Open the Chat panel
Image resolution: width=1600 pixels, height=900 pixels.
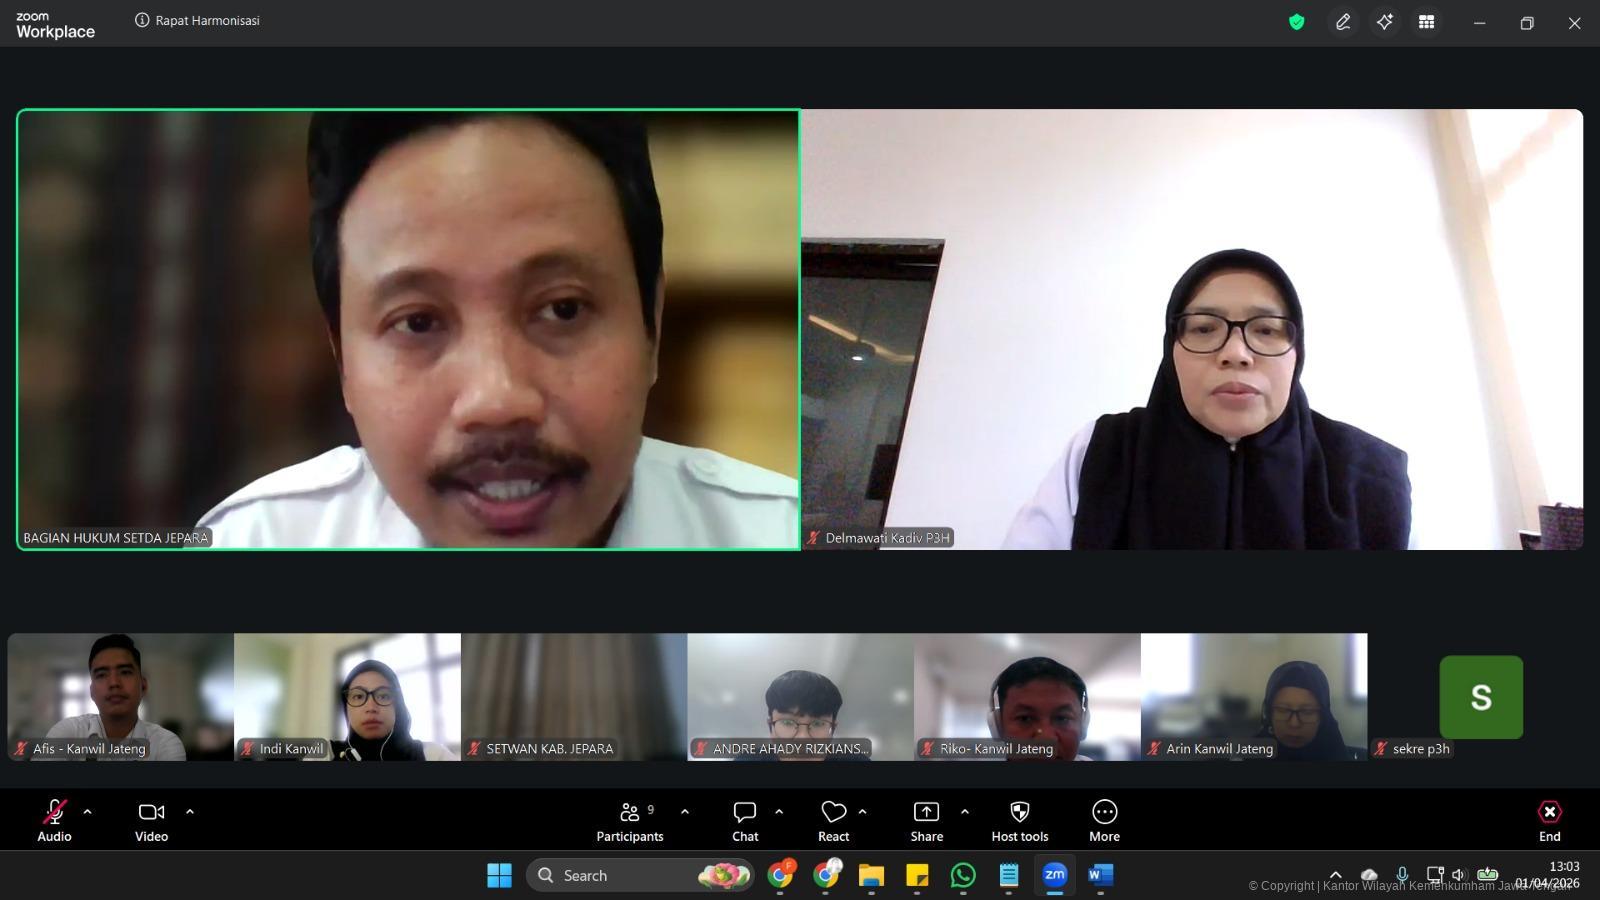pos(745,821)
